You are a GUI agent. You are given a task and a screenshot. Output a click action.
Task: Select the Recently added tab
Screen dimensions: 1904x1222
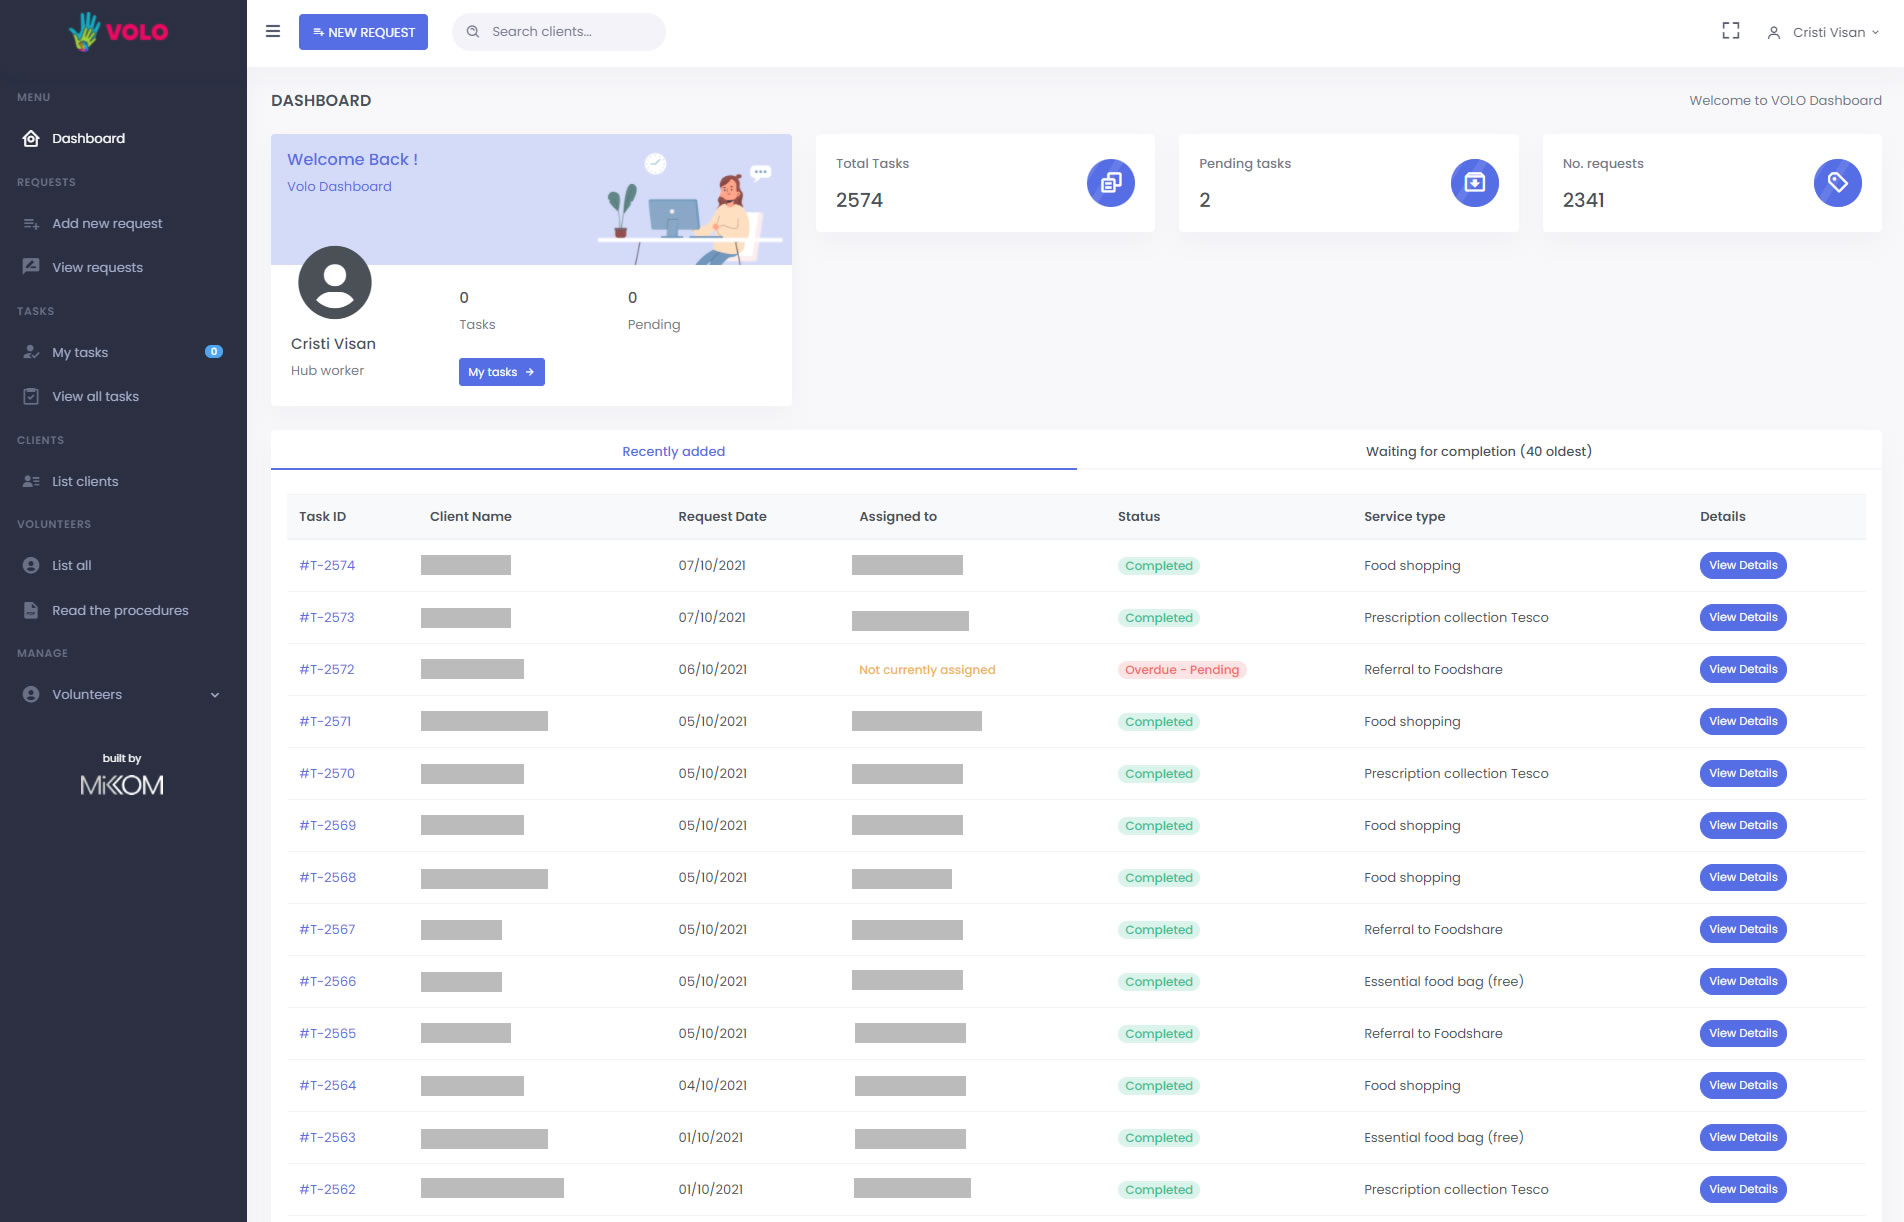[673, 451]
